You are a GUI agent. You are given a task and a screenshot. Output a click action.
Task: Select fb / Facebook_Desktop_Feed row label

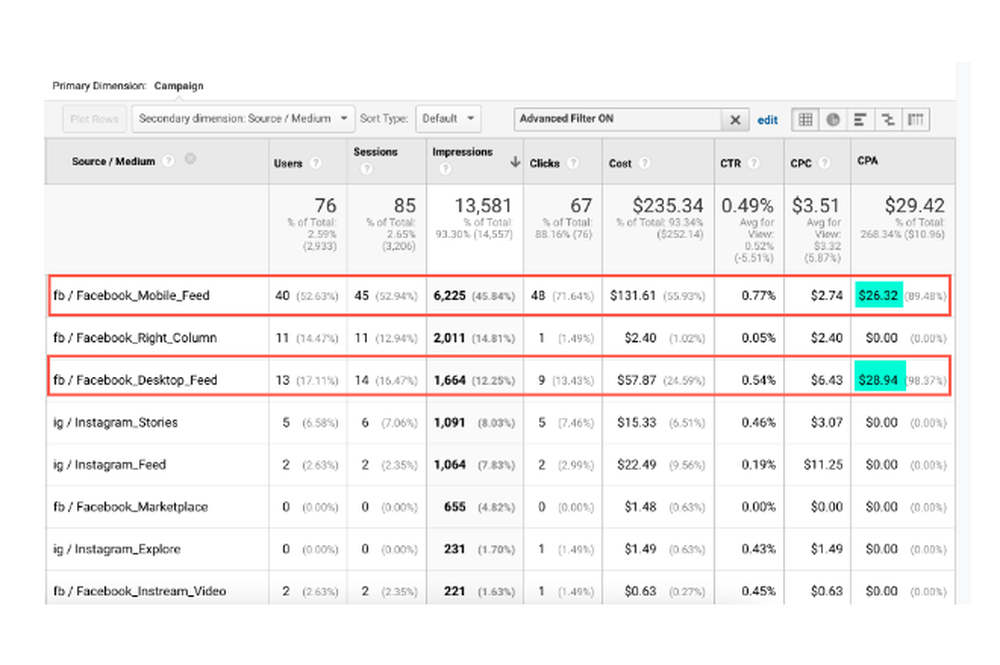point(135,380)
